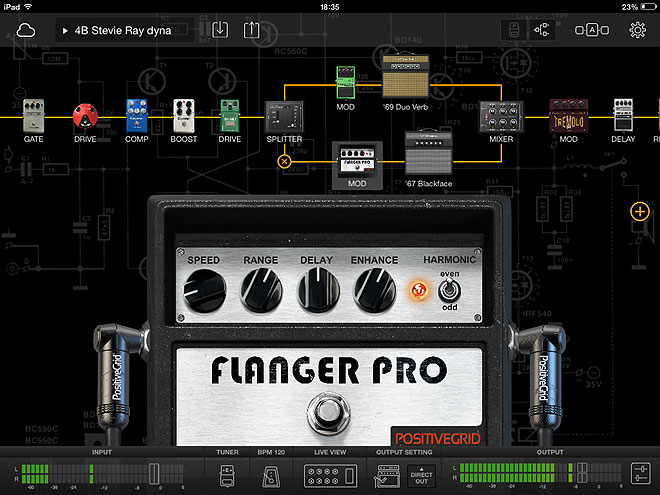The image size is (660, 495).
Task: Select the blue COMP pedal
Action: [137, 115]
